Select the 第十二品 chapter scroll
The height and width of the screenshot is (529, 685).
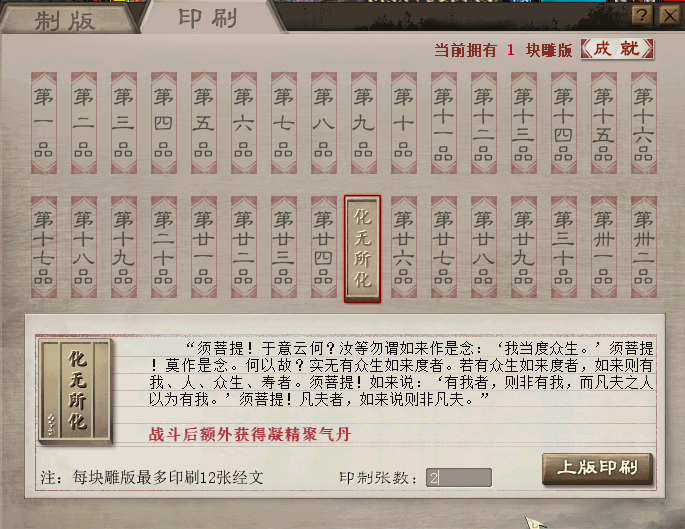pyautogui.click(x=484, y=123)
